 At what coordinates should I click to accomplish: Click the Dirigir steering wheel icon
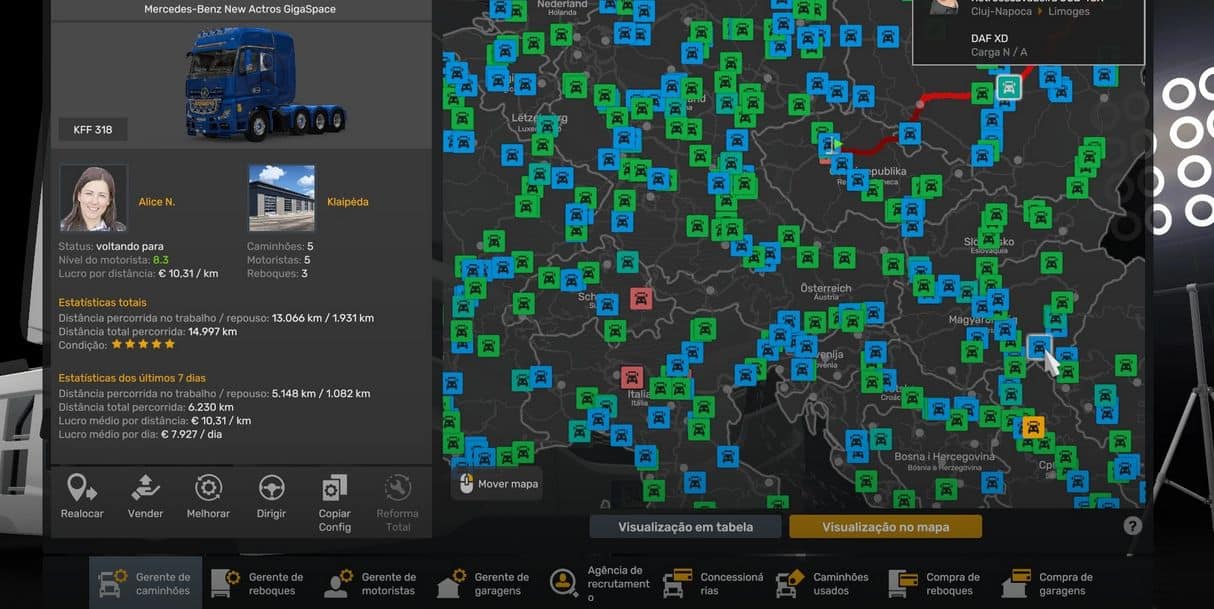coord(271,489)
